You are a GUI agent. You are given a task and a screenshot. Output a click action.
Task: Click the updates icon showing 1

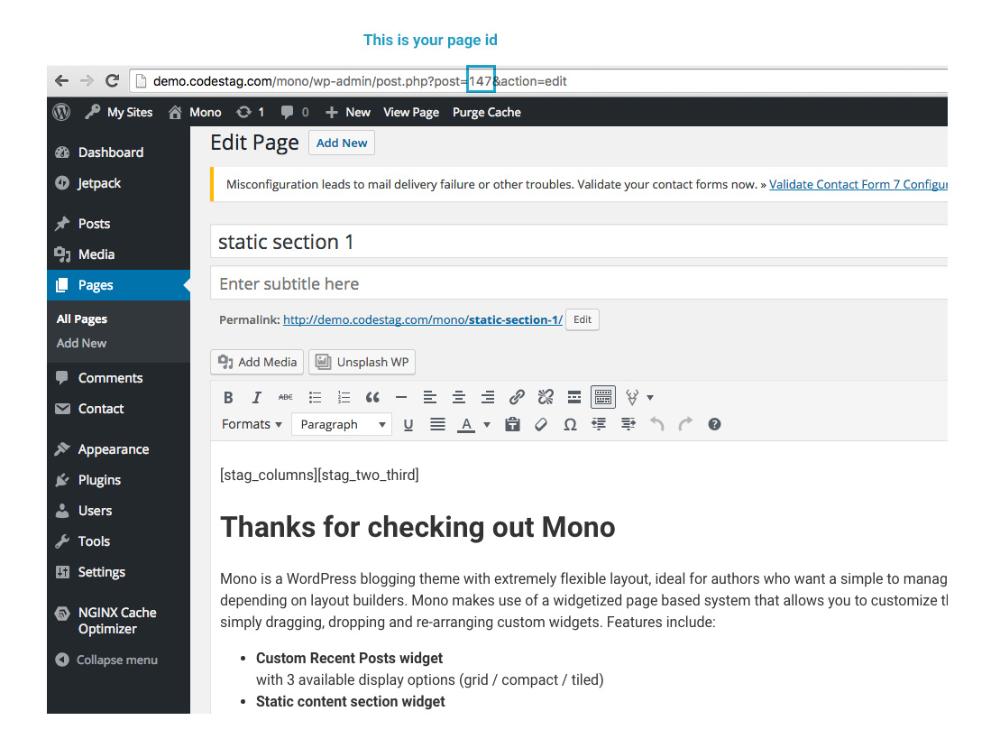coord(250,112)
